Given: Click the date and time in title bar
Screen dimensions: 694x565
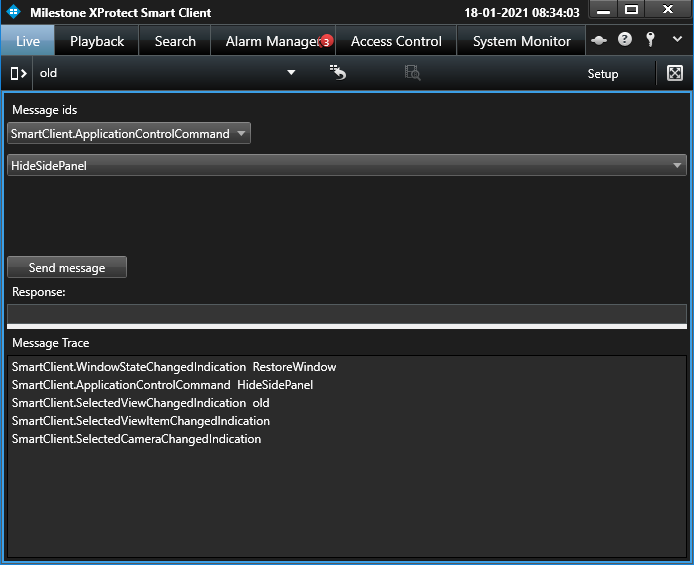Looking at the screenshot, I should (521, 12).
